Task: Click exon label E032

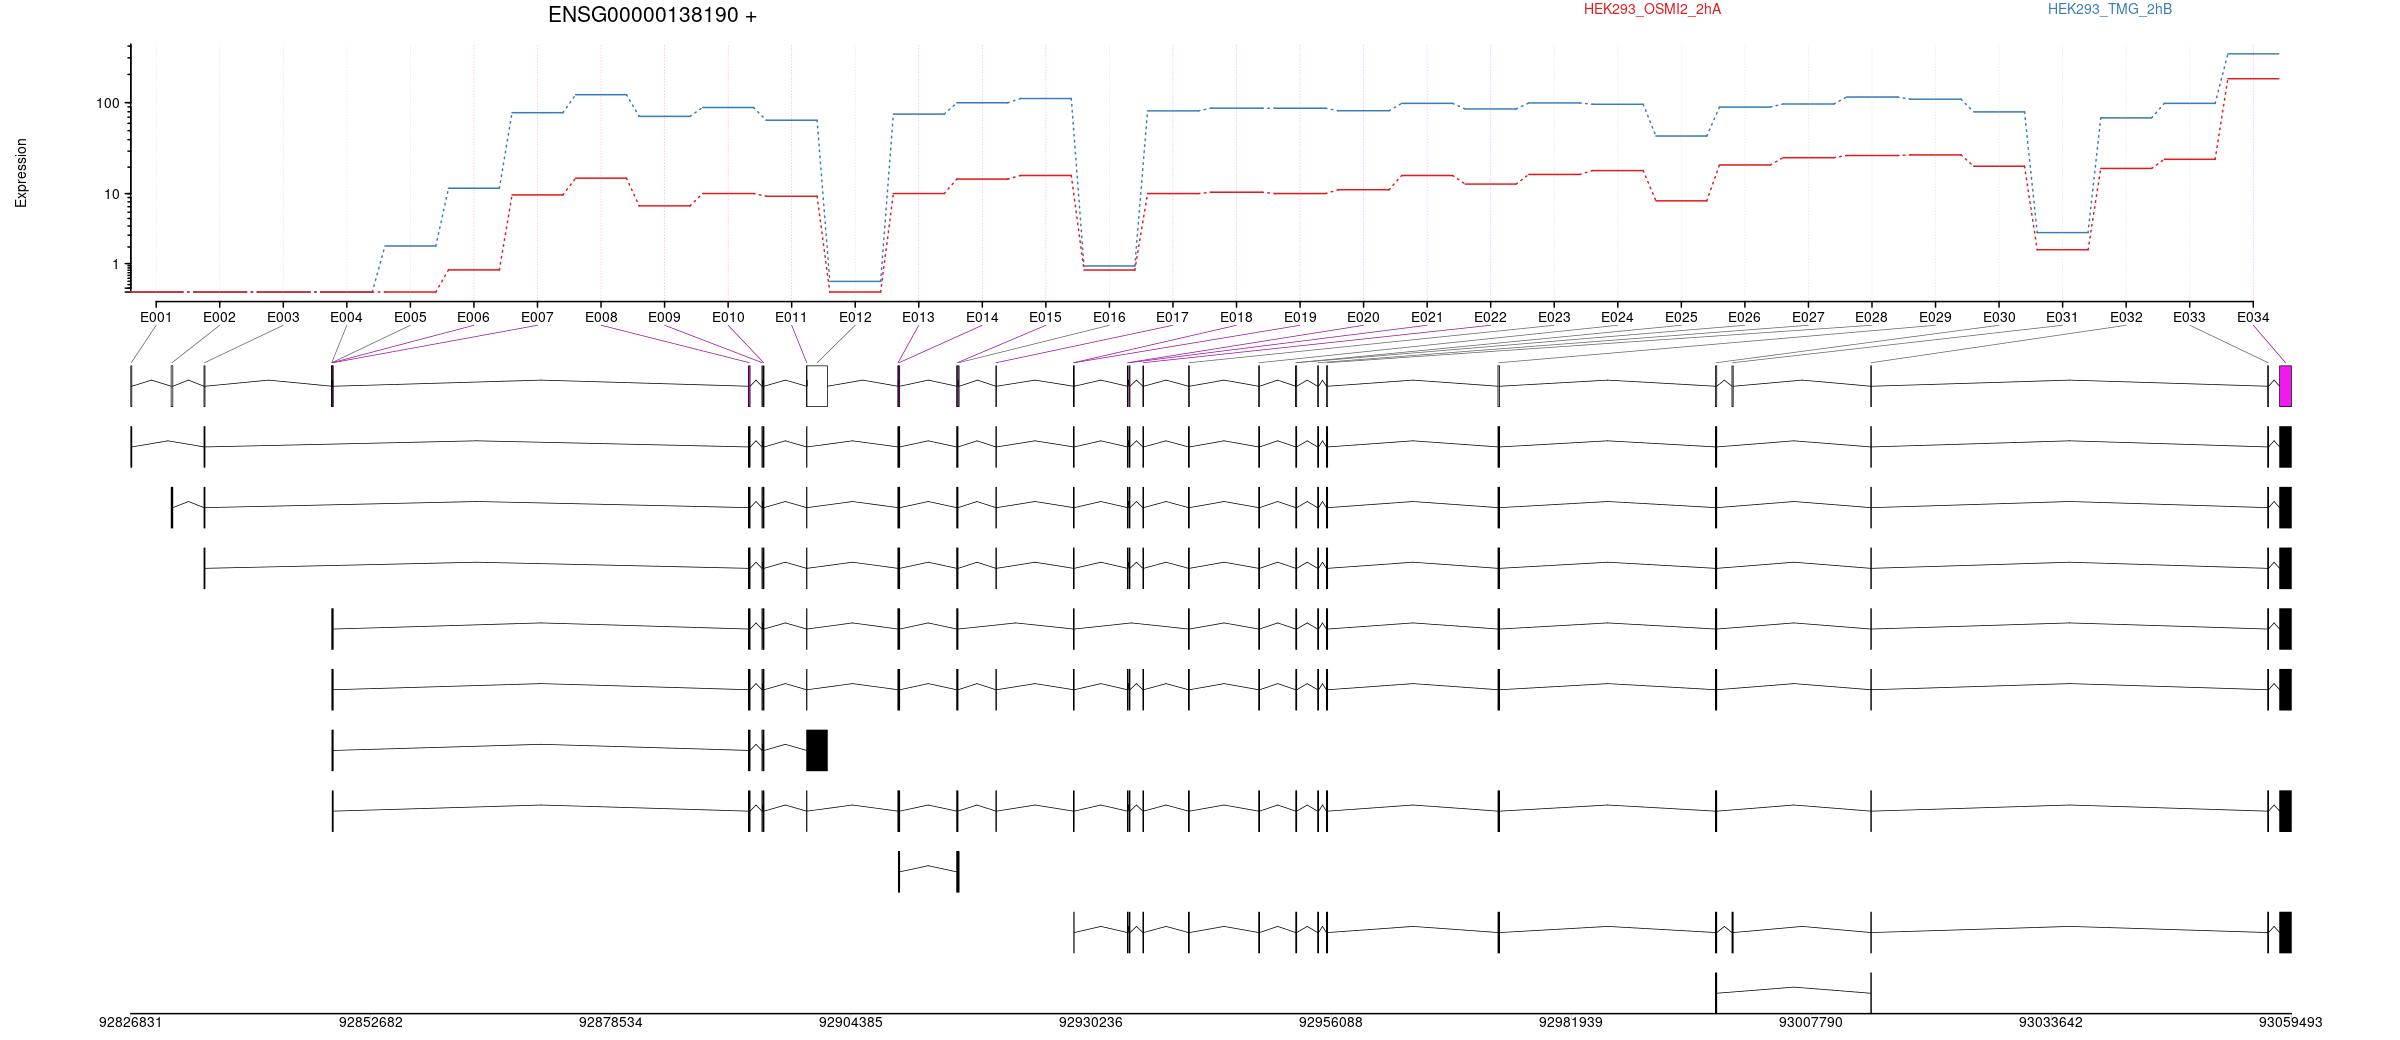Action: 2126,317
